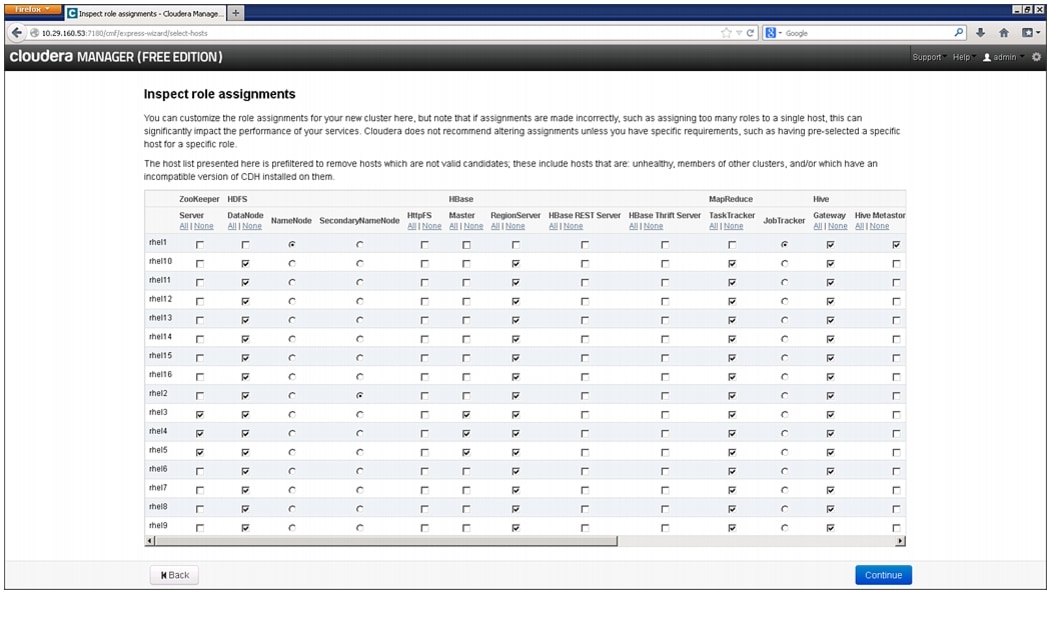Go to the Firefox home page icon
Image resolution: width=1051 pixels, height=623 pixels.
coord(1004,33)
